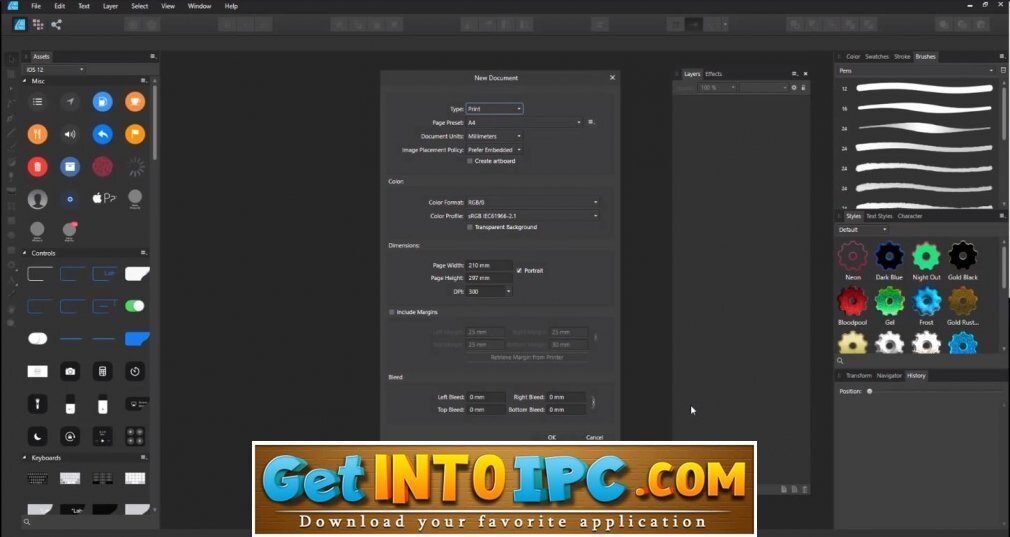Open the Pens brush category dropdown

click(916, 70)
